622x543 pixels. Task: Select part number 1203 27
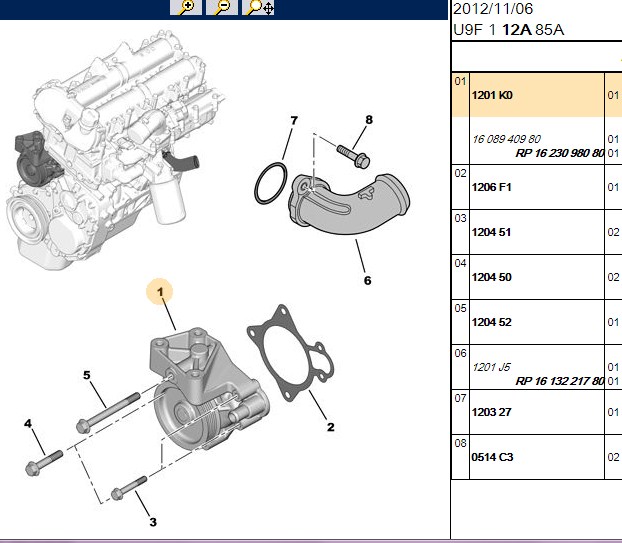(x=491, y=412)
